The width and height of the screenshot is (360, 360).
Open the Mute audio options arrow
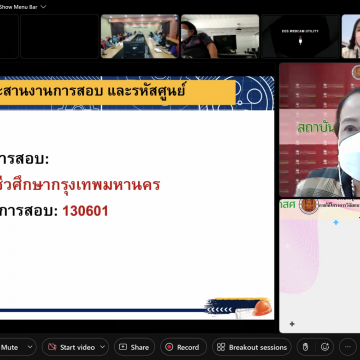tap(30, 347)
